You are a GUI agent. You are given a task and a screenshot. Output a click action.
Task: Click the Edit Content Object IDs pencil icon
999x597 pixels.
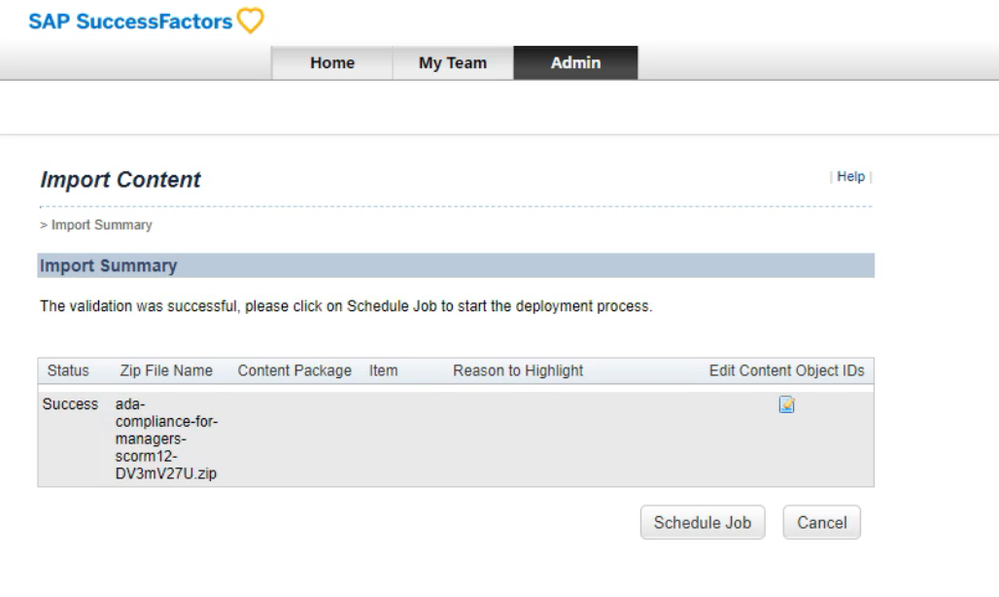787,405
